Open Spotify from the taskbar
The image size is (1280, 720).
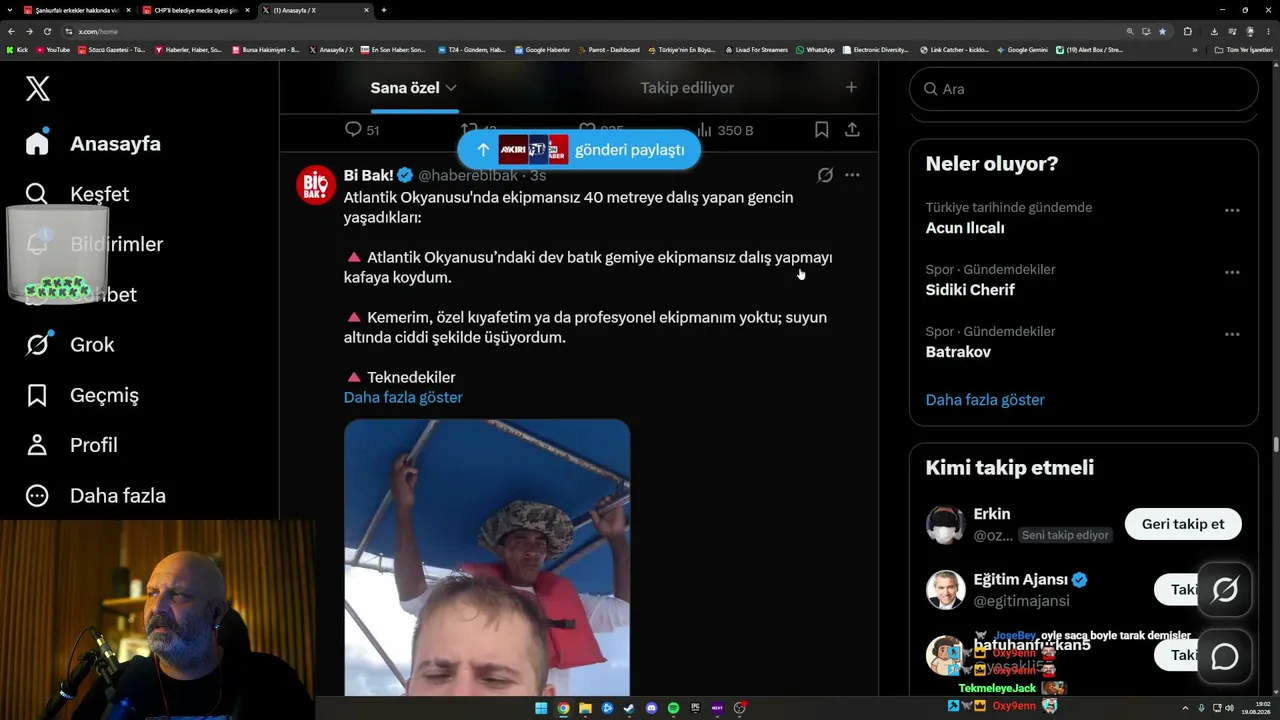click(673, 708)
